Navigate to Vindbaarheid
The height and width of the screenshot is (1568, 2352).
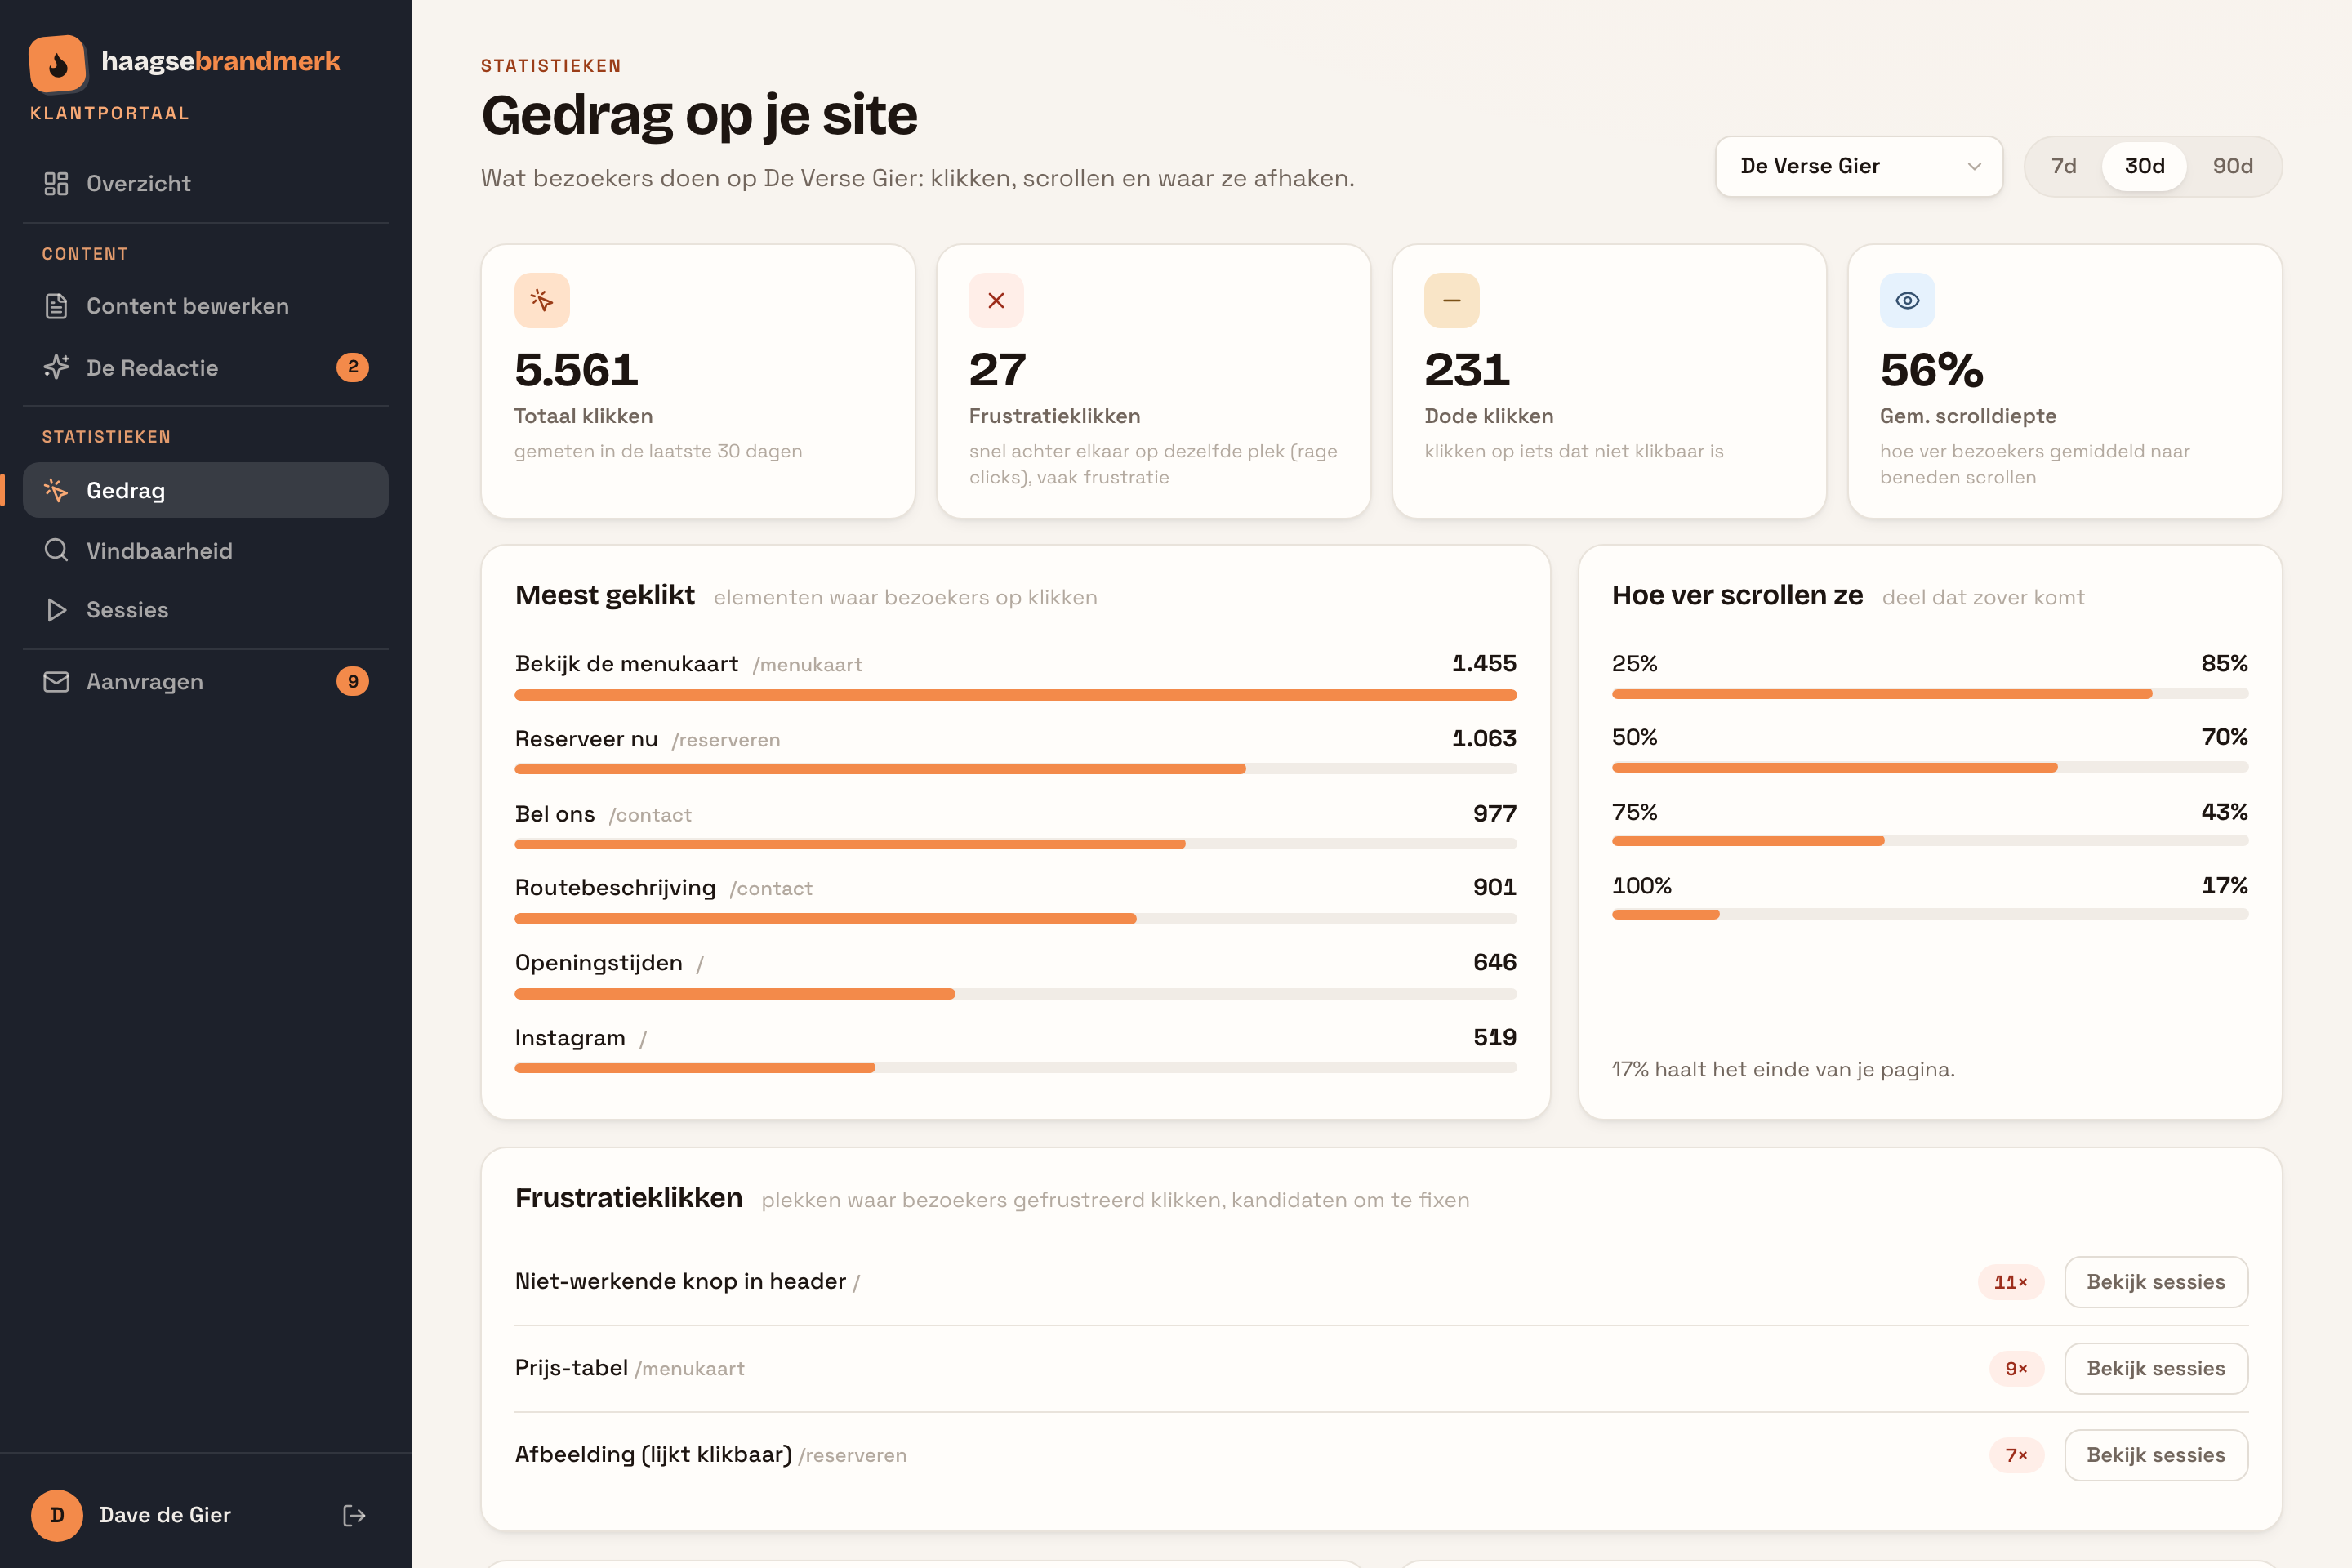[x=205, y=550]
